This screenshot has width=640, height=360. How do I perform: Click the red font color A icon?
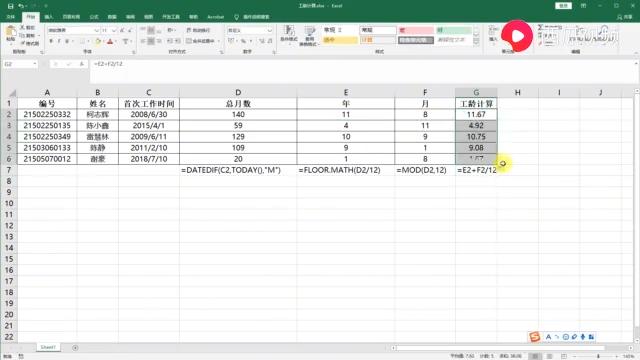pyautogui.click(x=110, y=41)
